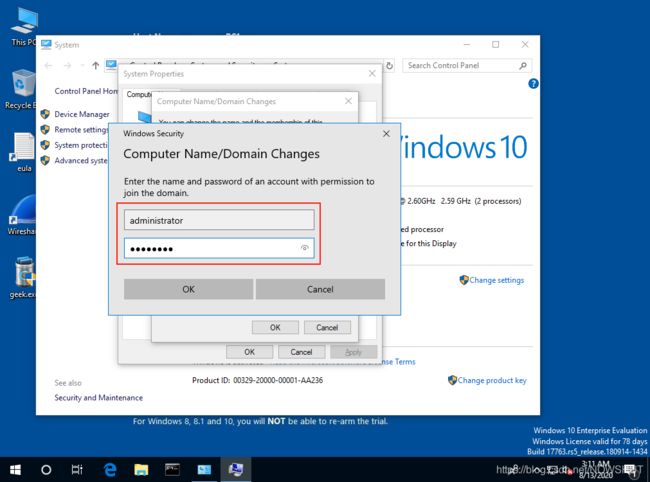The width and height of the screenshot is (650, 482).
Task: Open Device Manager link in System window
Action: point(82,114)
